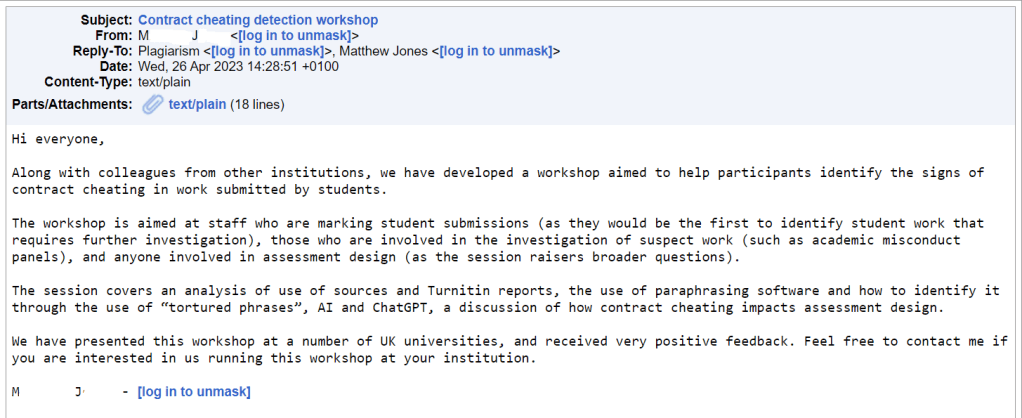
Task: Open the "Contract cheating detection workshop" subject link
Action: pyautogui.click(x=258, y=20)
